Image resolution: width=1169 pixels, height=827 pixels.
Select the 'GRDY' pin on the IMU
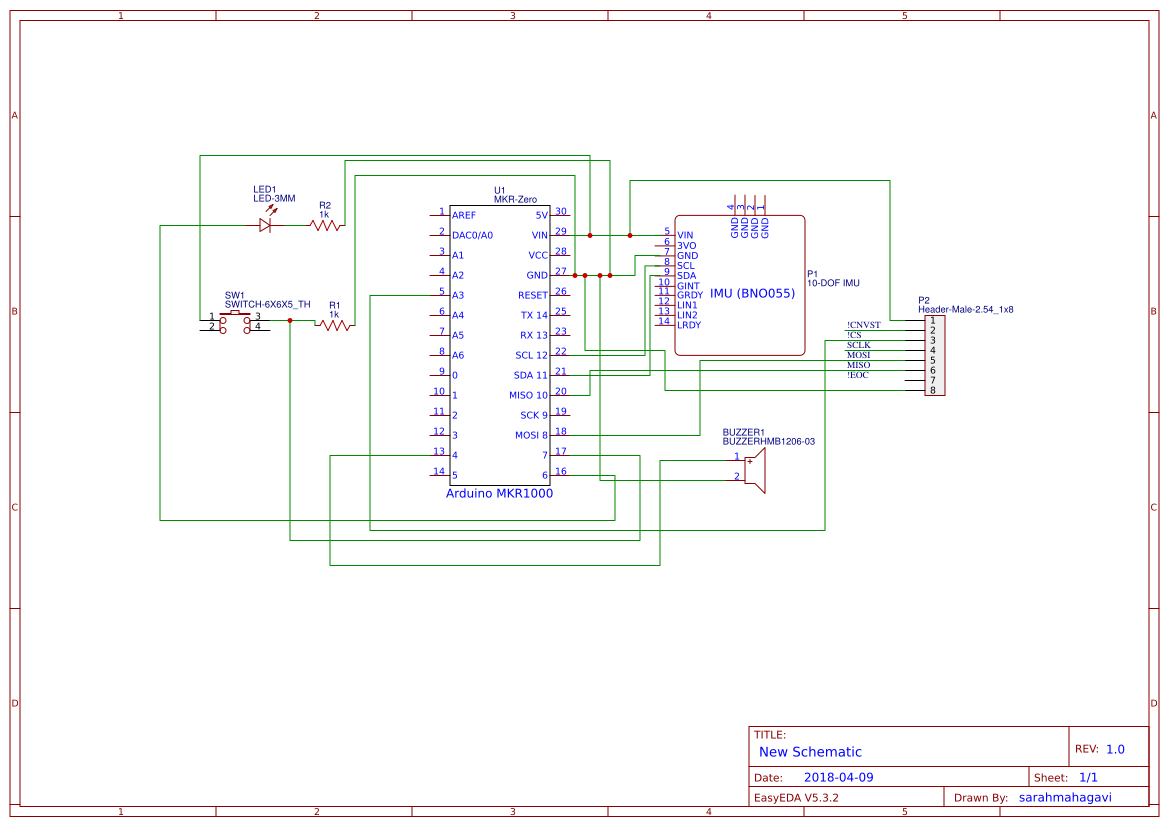pyautogui.click(x=690, y=295)
